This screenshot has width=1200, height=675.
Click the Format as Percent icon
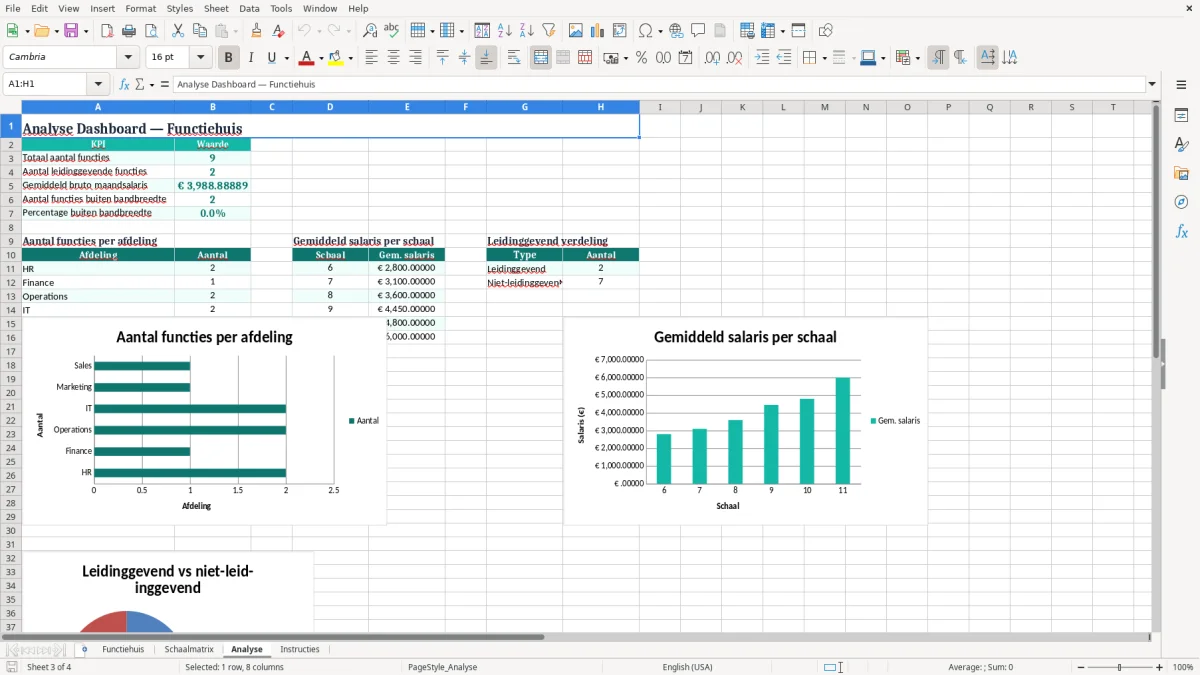point(641,58)
